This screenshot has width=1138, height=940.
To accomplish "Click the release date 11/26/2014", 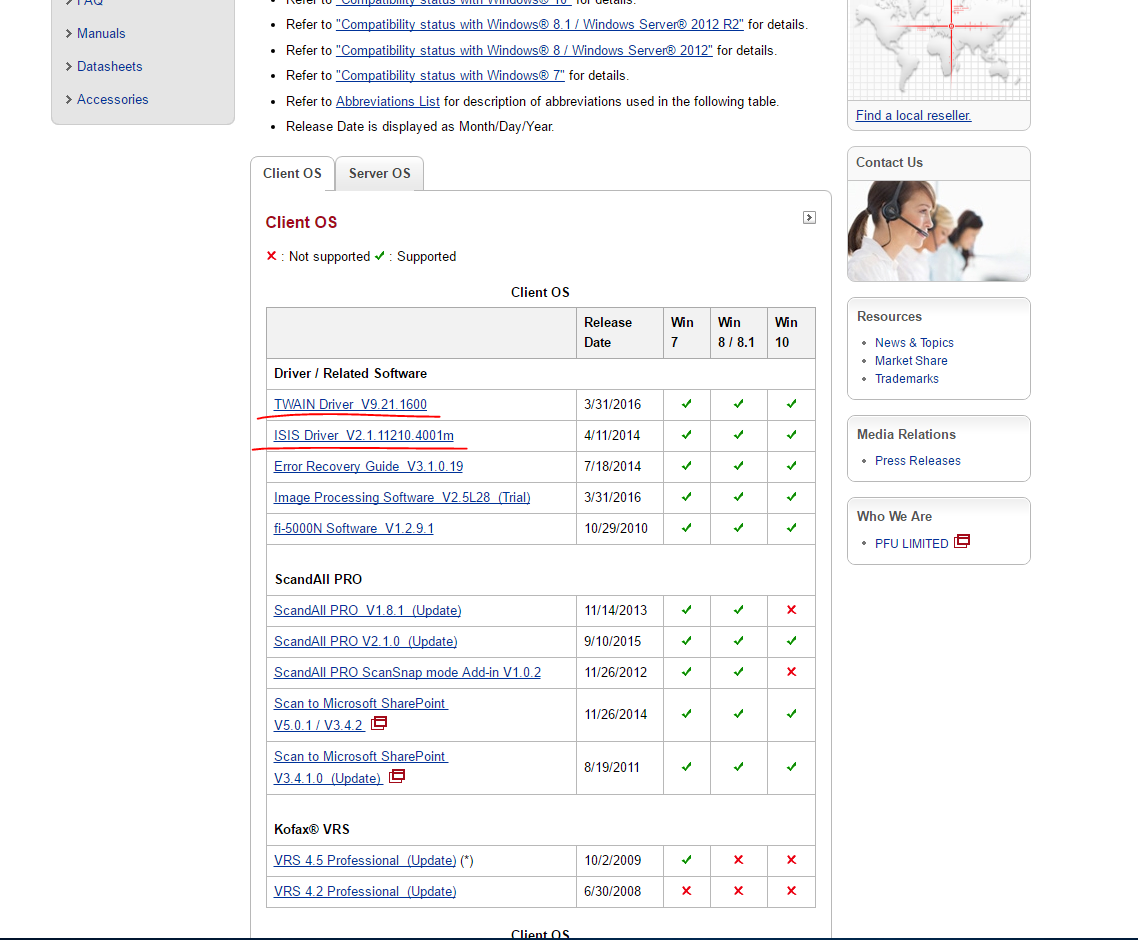I will (x=616, y=714).
